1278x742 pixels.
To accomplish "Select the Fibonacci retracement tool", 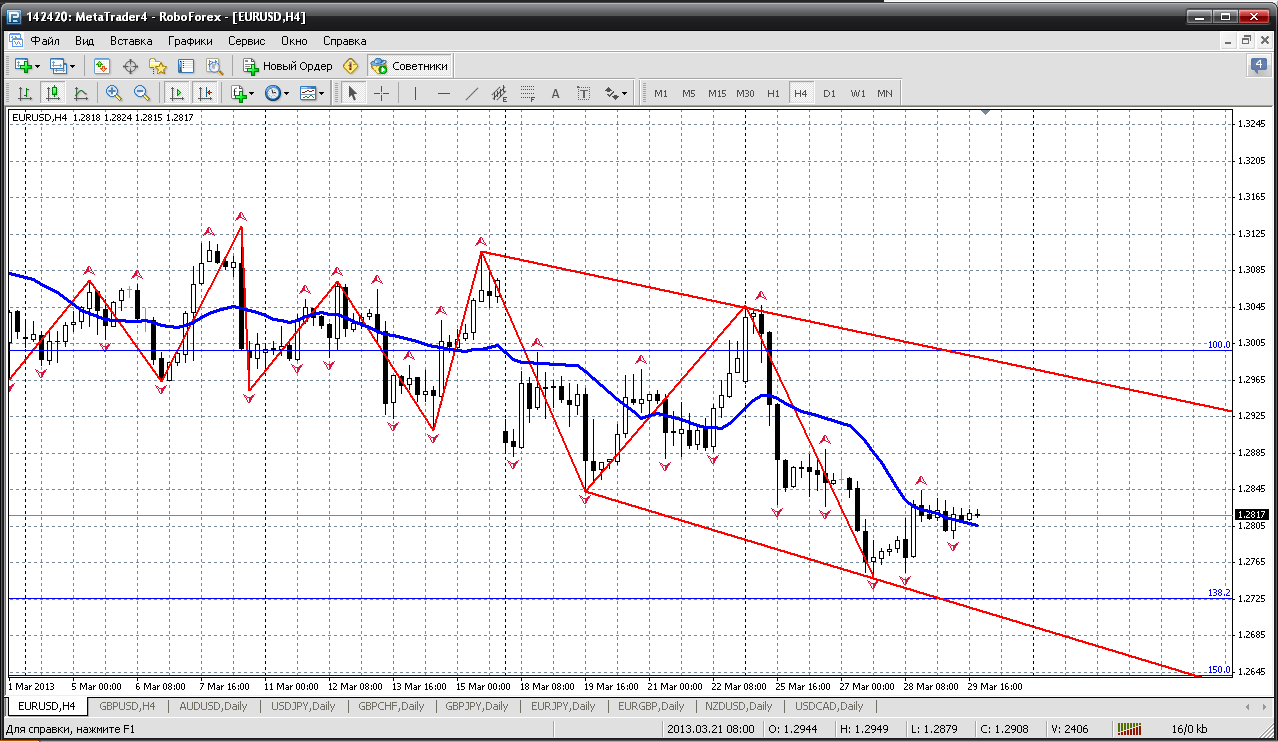I will click(x=527, y=93).
